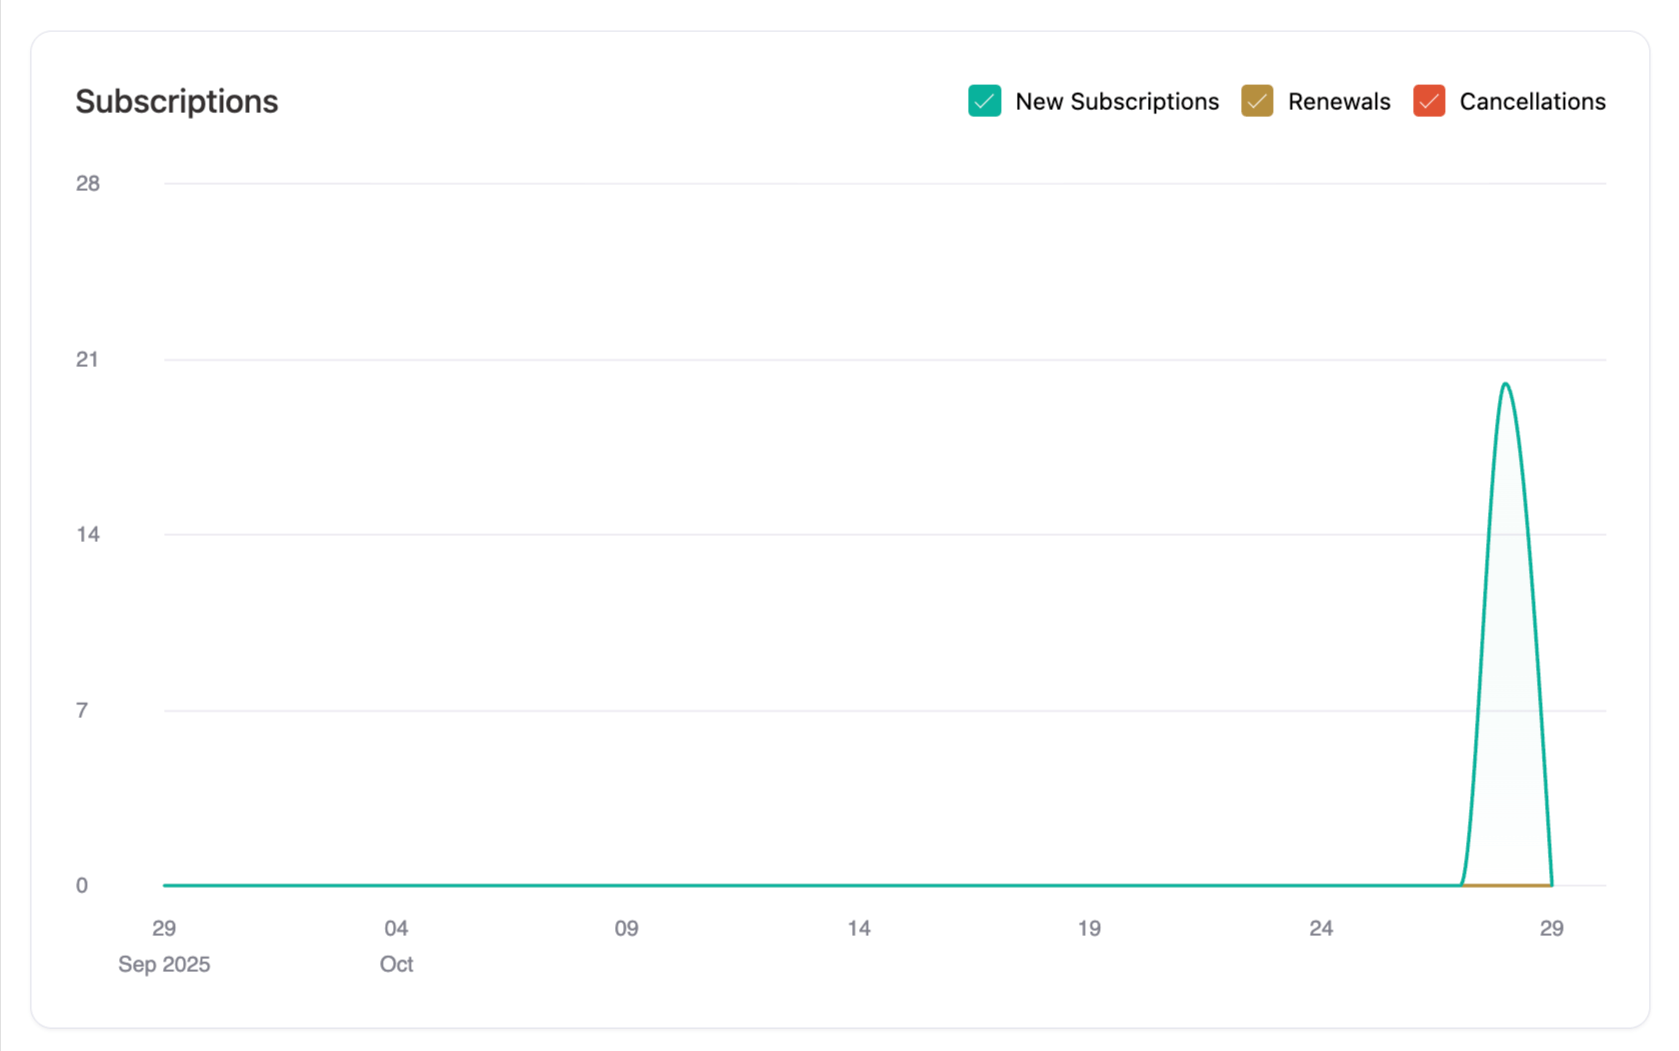Select the Sep 2025 axis label
The image size is (1679, 1051).
pyautogui.click(x=164, y=964)
